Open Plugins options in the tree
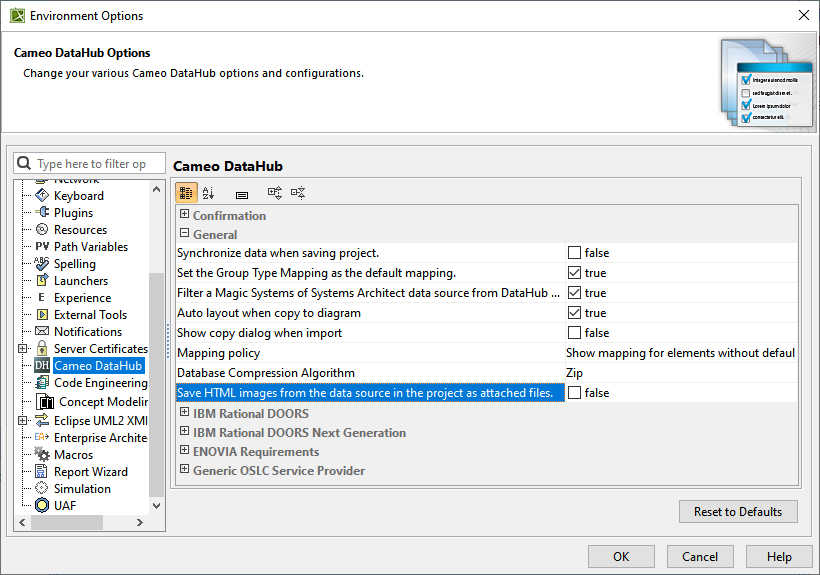The height and width of the screenshot is (575, 820). click(x=73, y=213)
